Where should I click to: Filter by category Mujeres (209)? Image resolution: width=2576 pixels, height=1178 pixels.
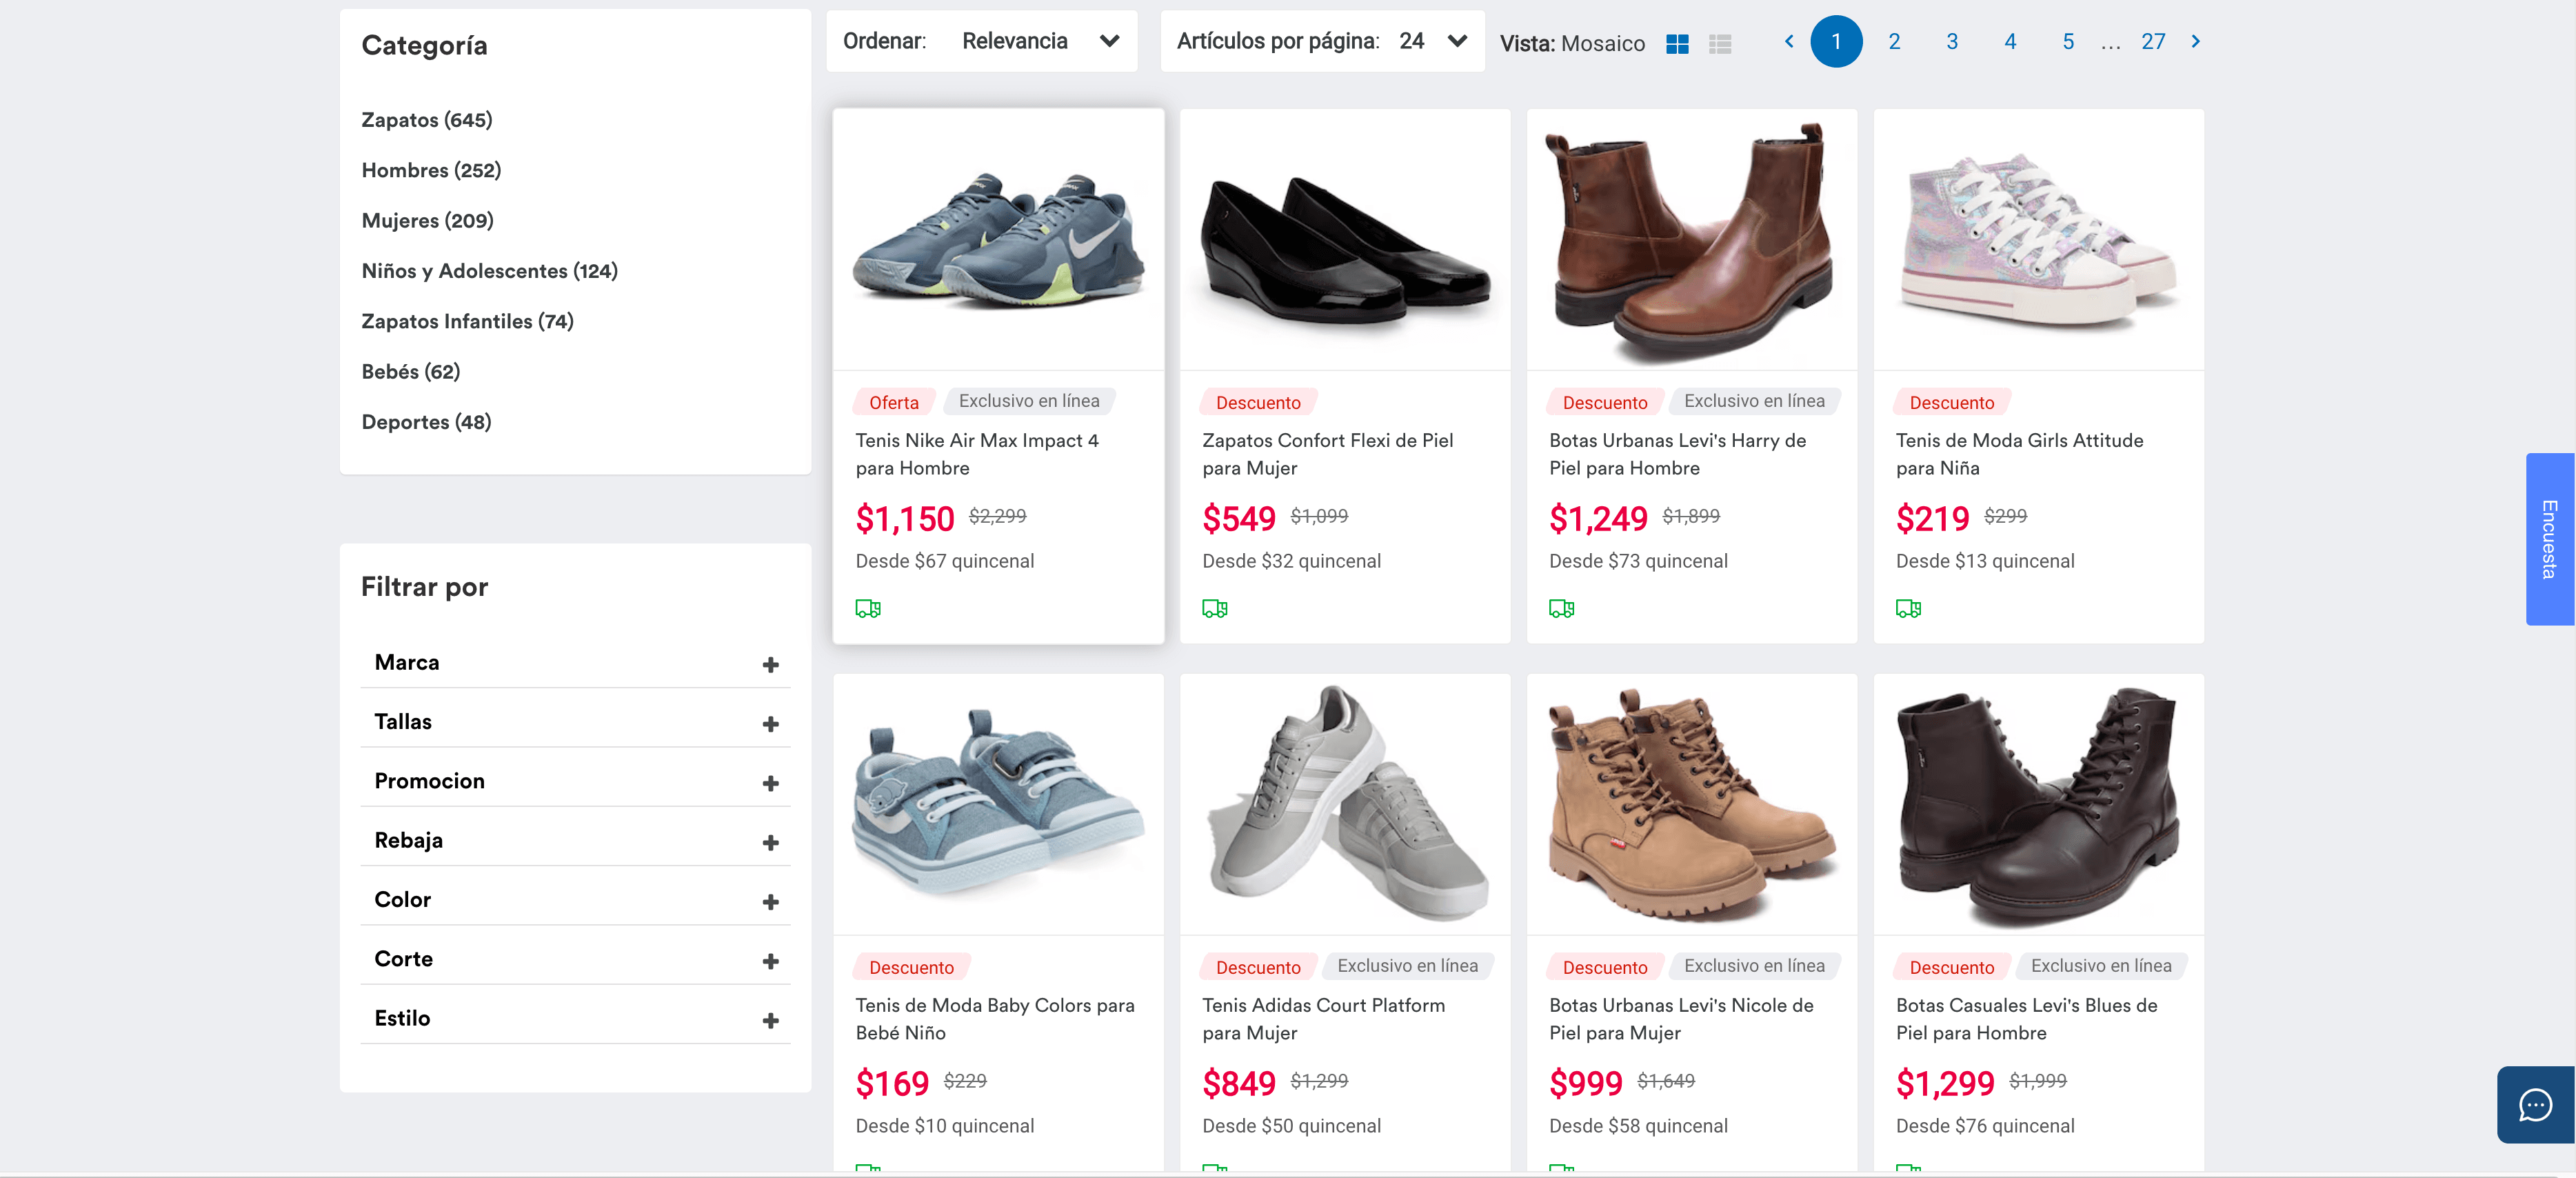pyautogui.click(x=428, y=220)
